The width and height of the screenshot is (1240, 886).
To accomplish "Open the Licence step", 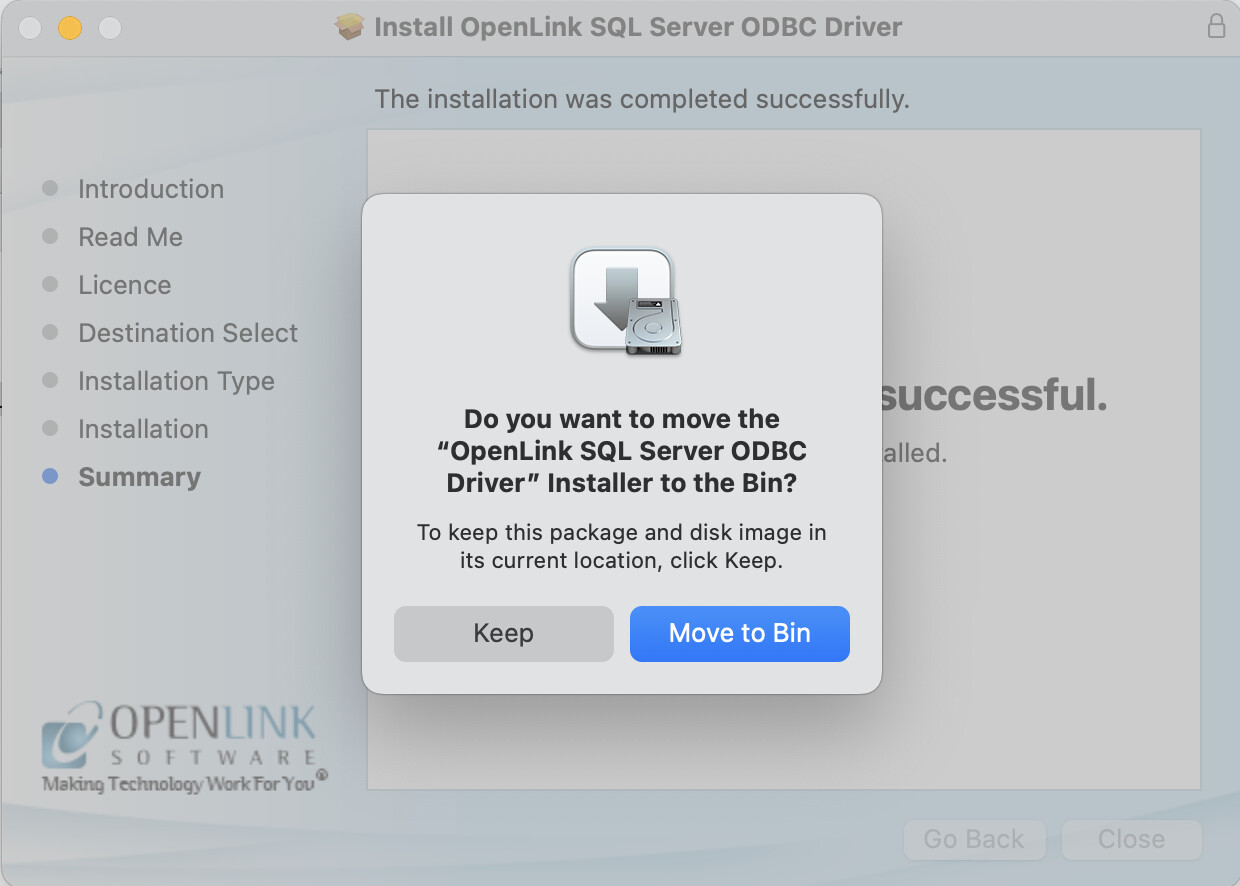I will (x=125, y=285).
